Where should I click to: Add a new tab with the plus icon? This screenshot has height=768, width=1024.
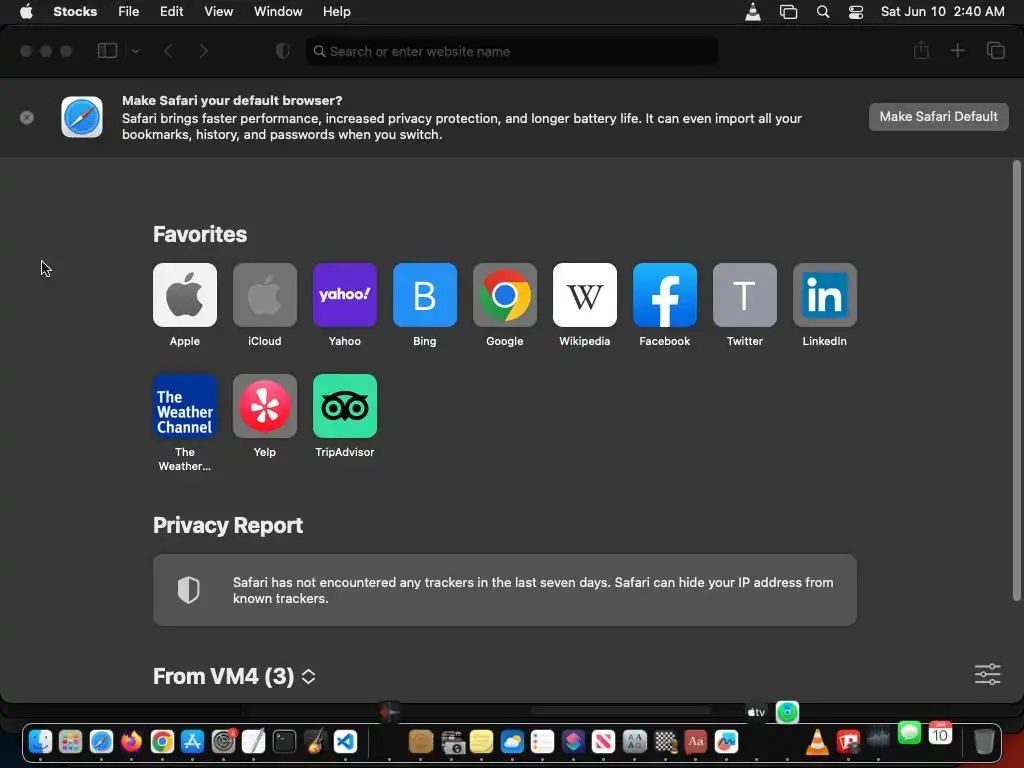pos(957,50)
